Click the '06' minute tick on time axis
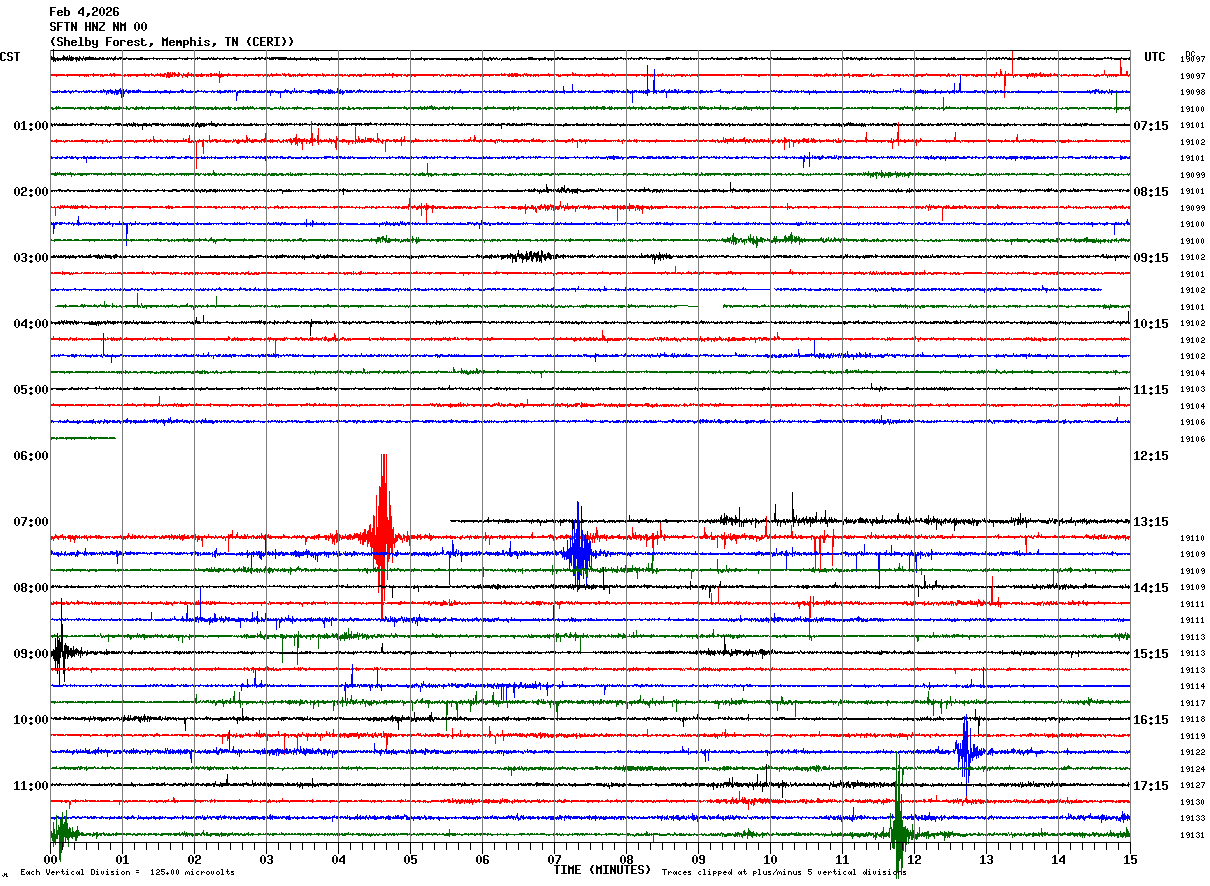This screenshot has height=886, width=1210. [482, 859]
